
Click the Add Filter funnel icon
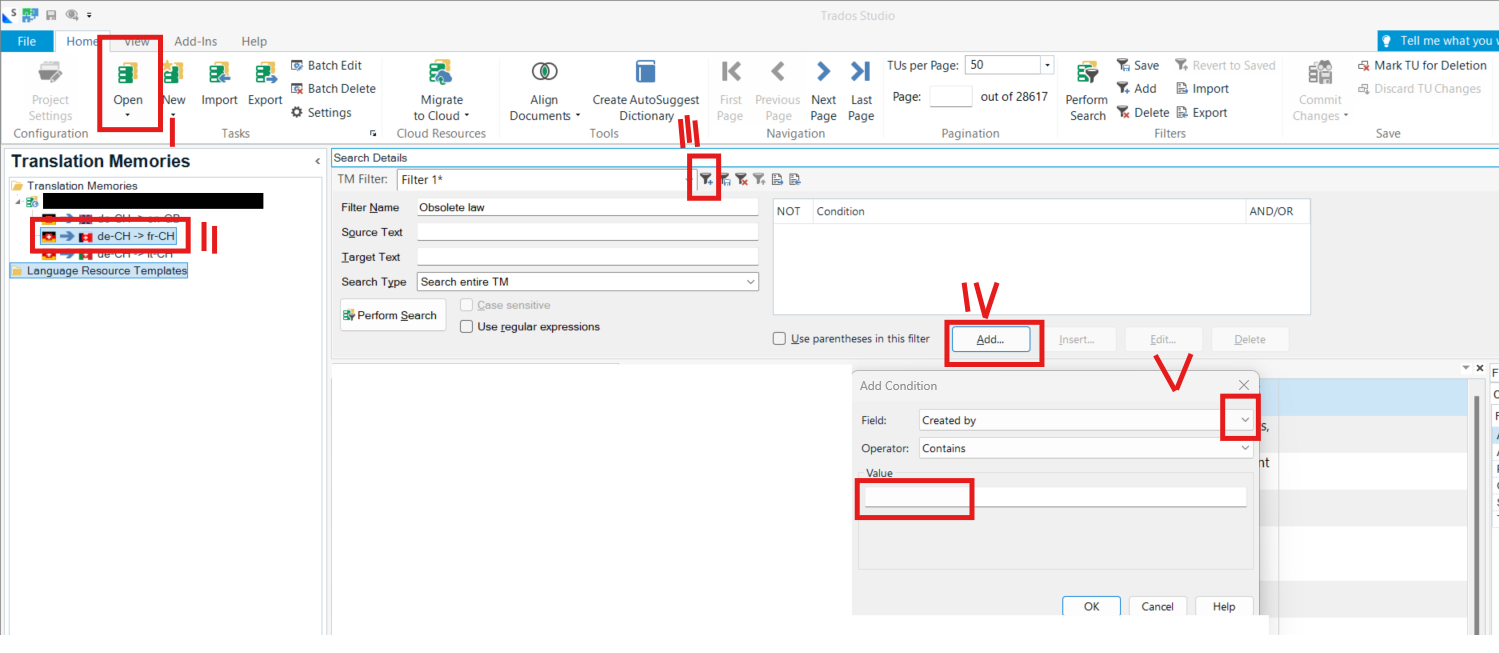[x=706, y=178]
